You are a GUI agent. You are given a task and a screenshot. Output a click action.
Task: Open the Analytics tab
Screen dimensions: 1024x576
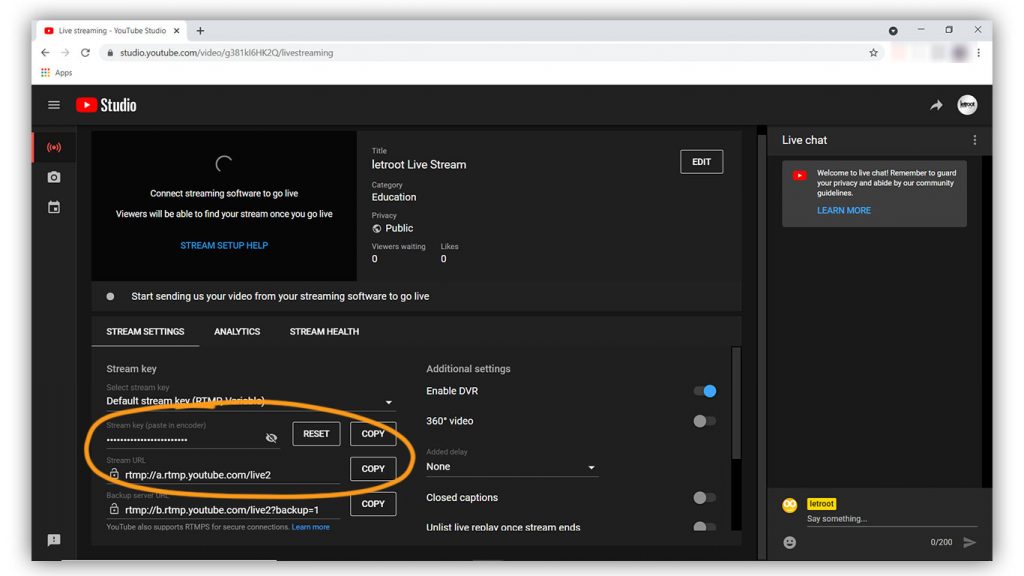point(237,332)
